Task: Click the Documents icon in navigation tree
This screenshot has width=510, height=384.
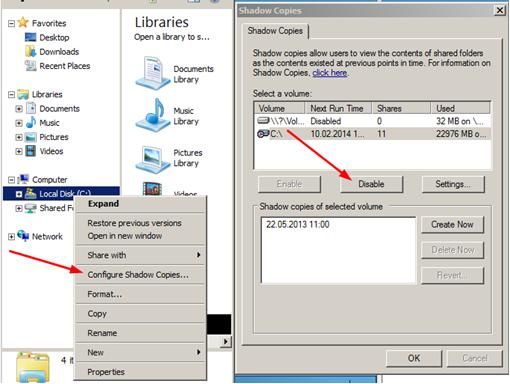Action: (31, 108)
